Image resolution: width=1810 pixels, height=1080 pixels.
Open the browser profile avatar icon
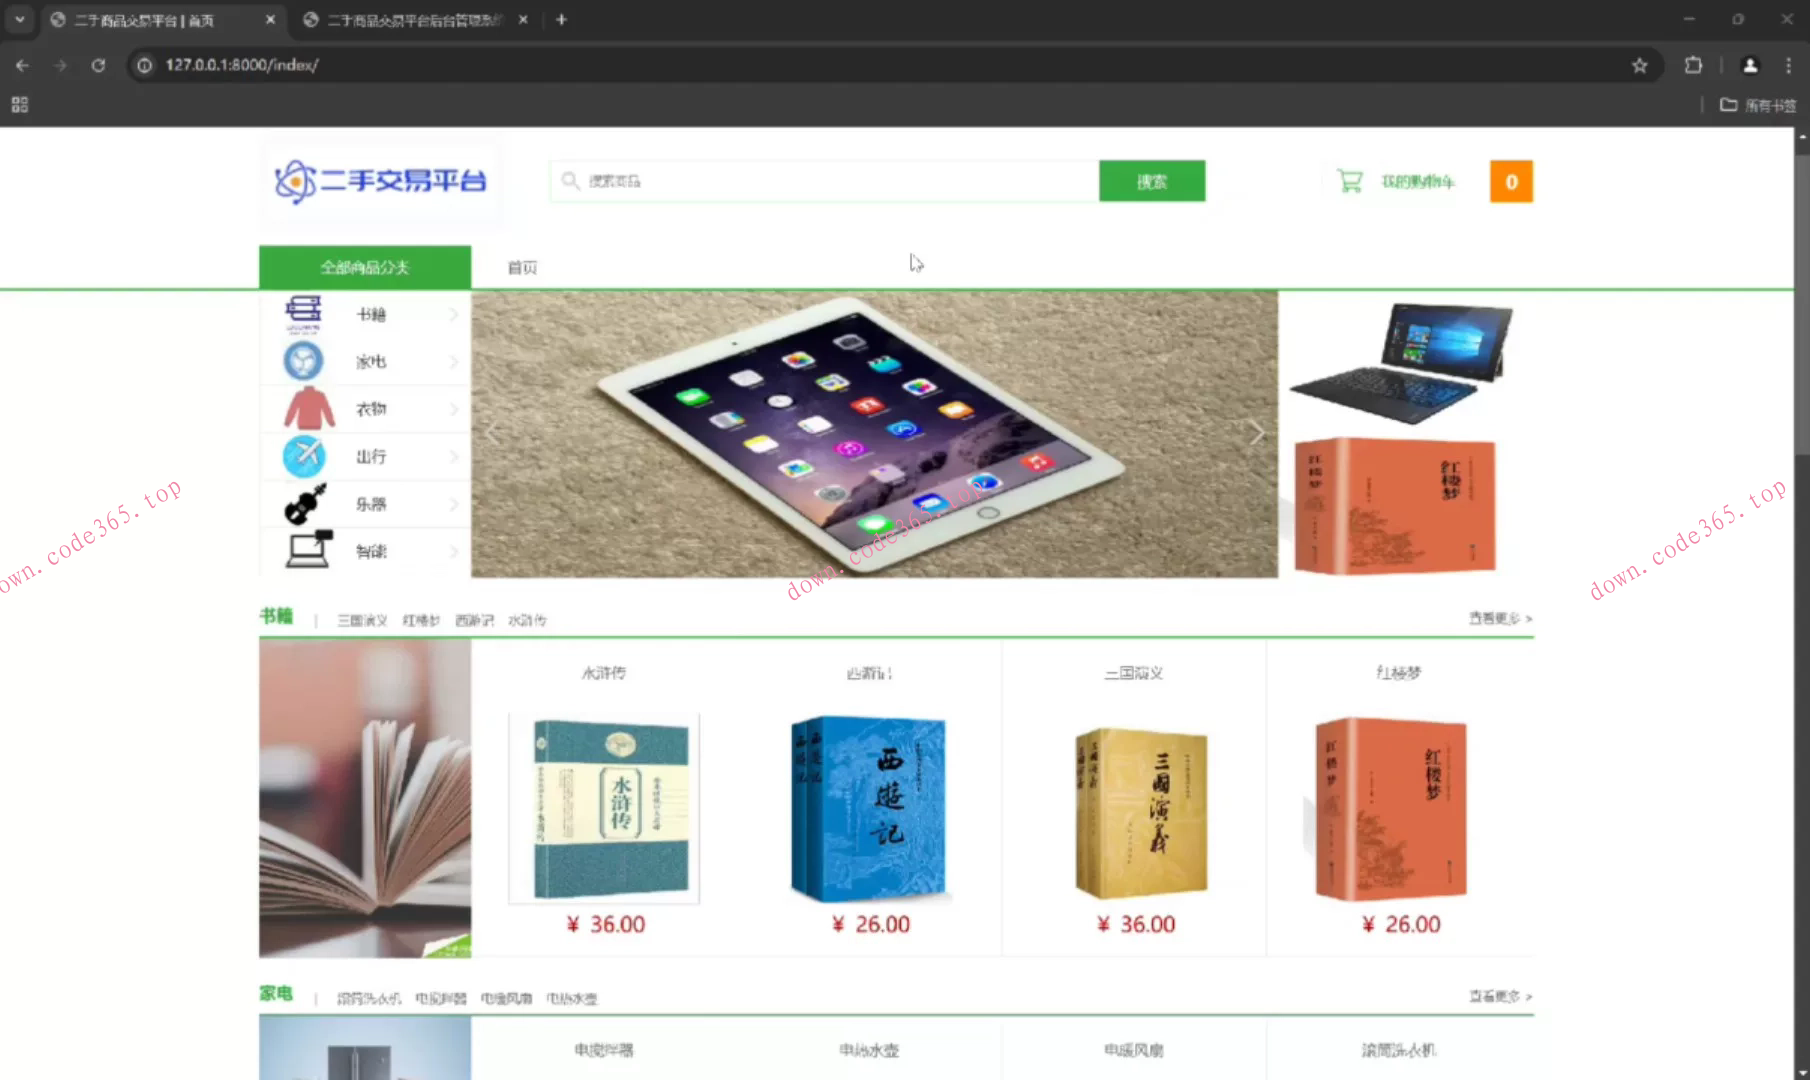(1750, 65)
